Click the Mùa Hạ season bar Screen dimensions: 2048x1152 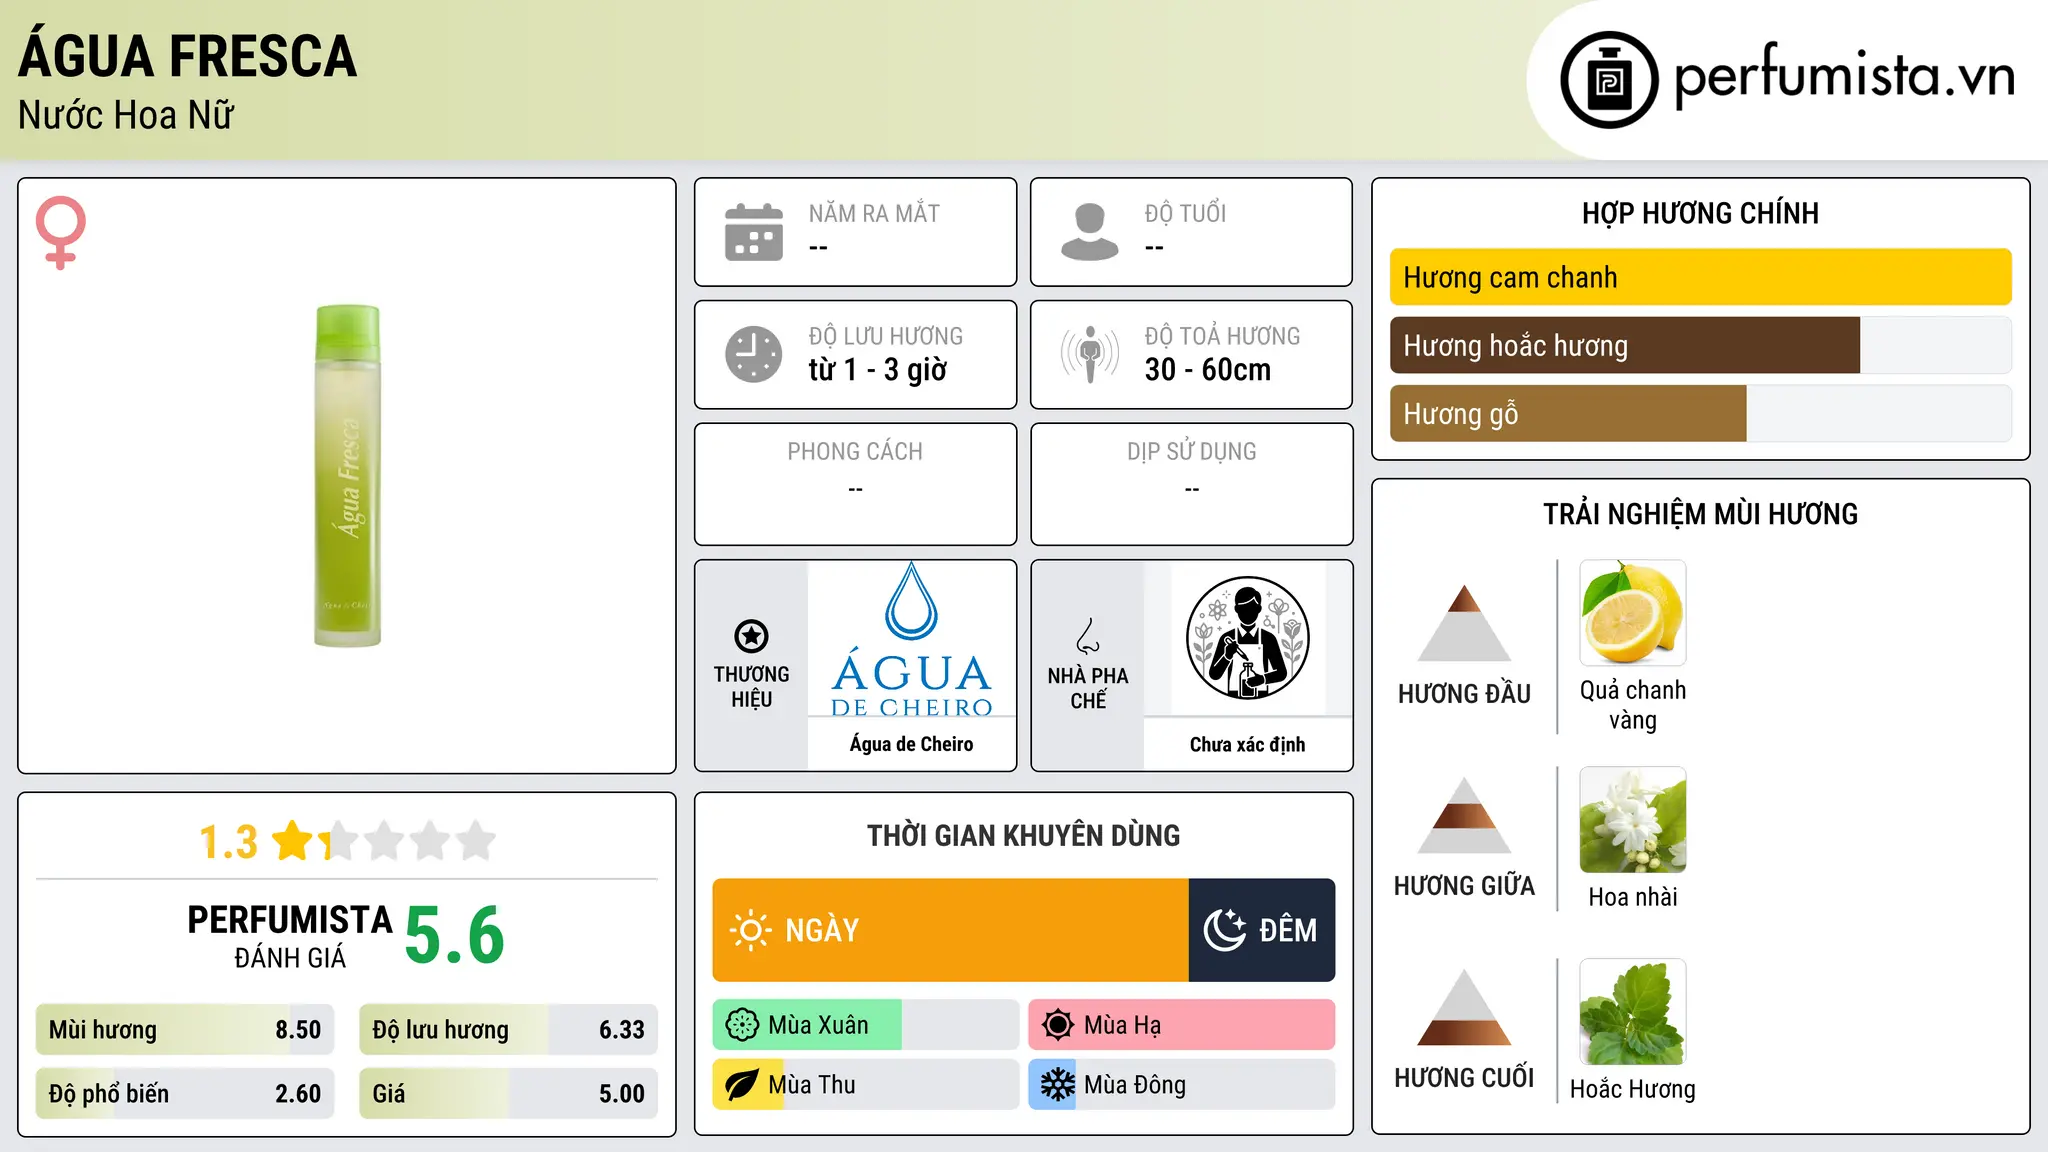pos(1182,1025)
